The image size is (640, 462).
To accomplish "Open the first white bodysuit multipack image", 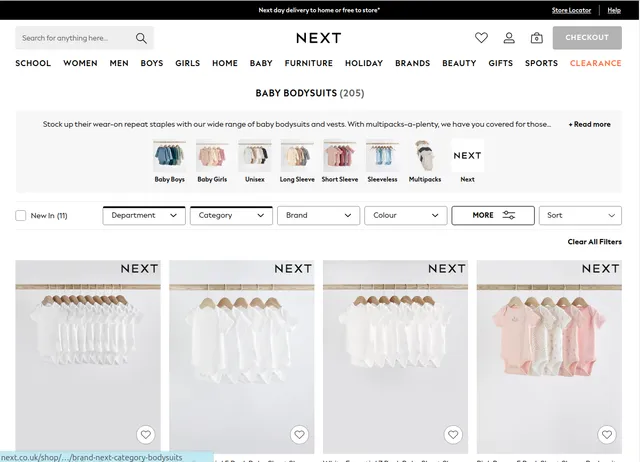I will pyautogui.click(x=88, y=357).
